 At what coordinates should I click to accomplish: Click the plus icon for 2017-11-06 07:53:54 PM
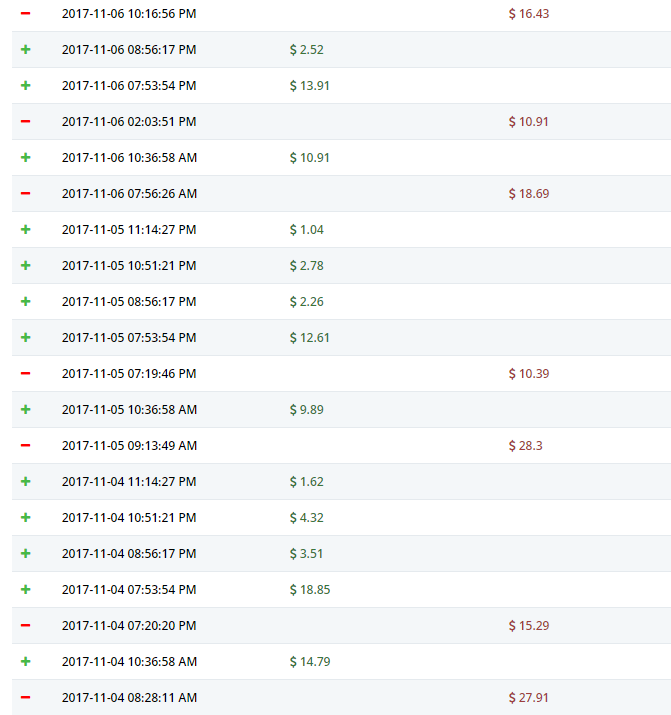point(26,86)
